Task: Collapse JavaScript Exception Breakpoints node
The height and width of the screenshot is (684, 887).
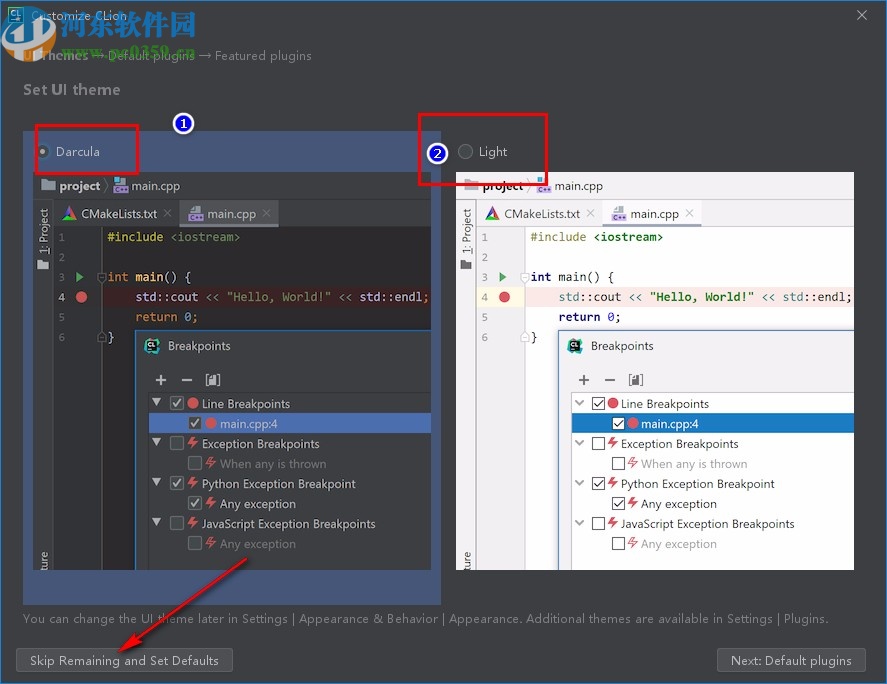Action: click(x=157, y=523)
